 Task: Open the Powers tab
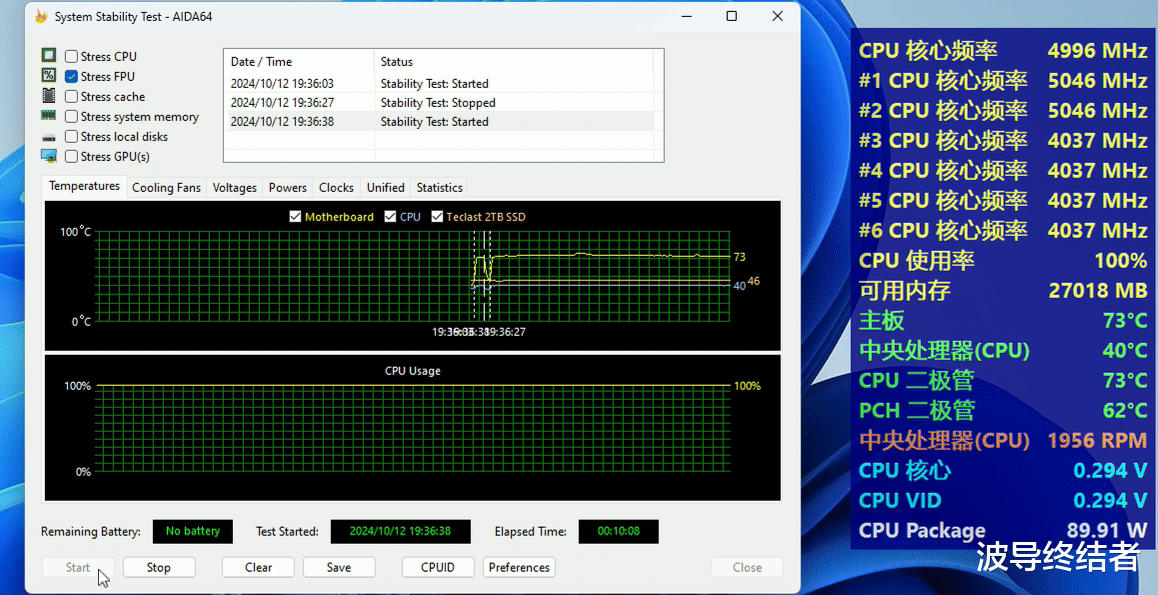[x=287, y=188]
